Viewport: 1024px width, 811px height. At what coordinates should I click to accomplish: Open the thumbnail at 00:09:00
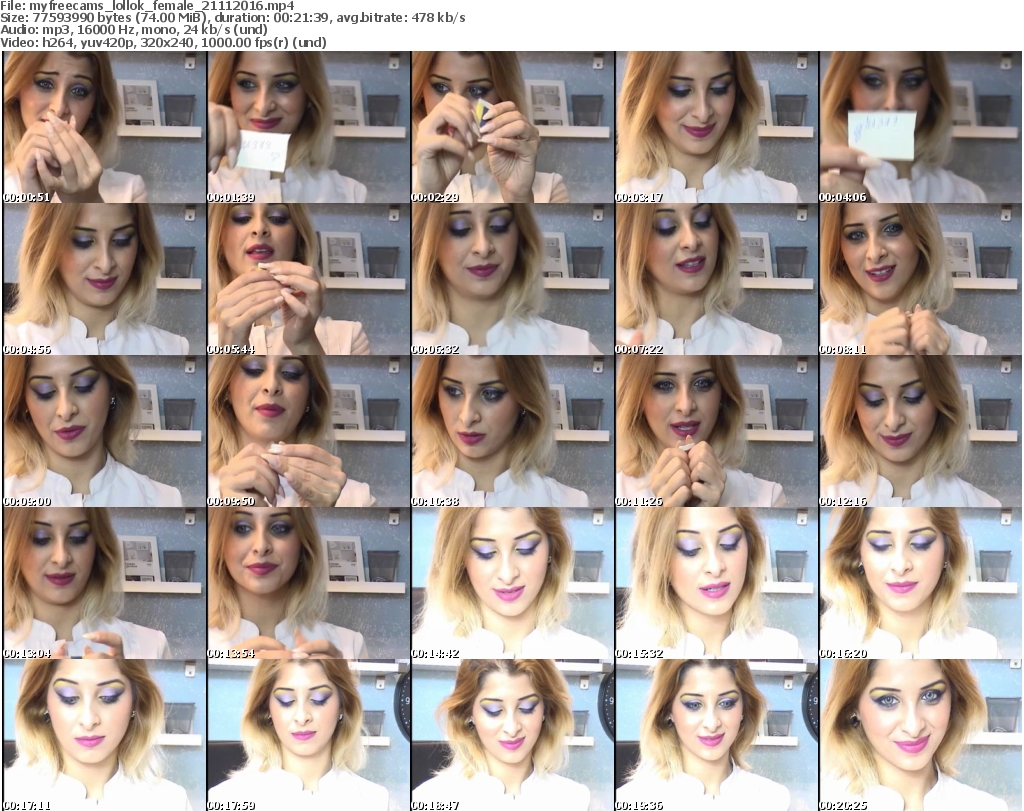click(x=104, y=431)
